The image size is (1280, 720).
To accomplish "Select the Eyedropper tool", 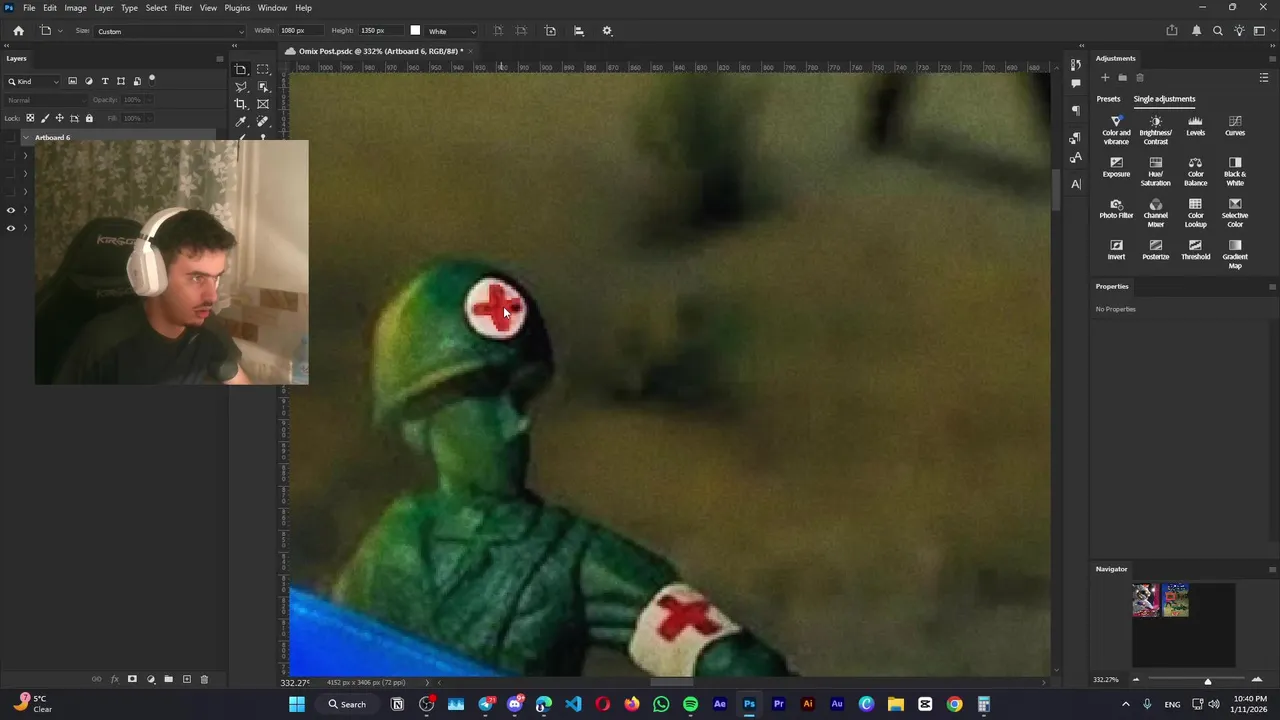I will pyautogui.click(x=241, y=122).
